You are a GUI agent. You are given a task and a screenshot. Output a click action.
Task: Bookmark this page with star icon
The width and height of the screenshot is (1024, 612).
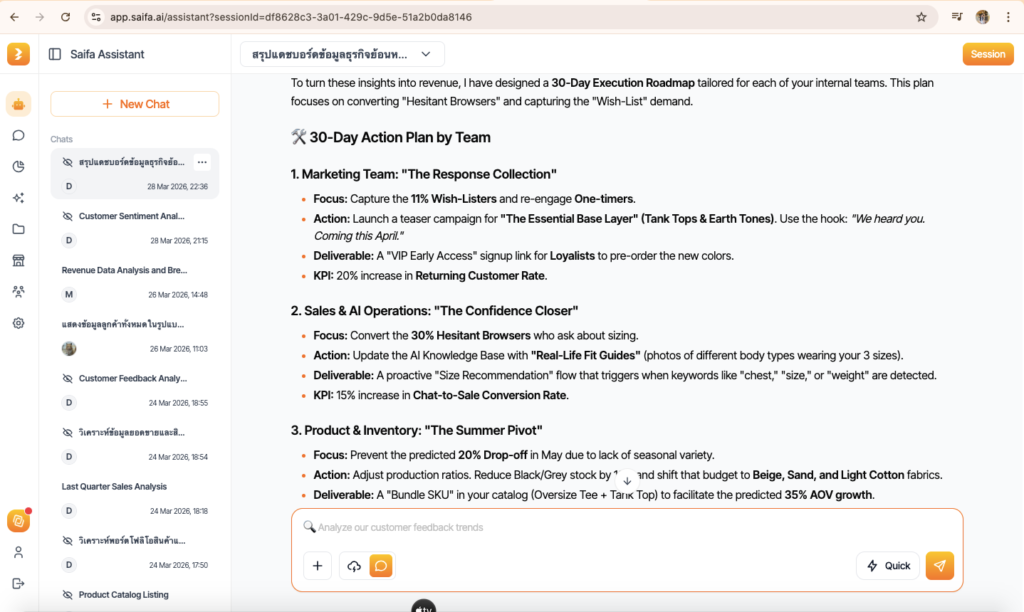[921, 17]
